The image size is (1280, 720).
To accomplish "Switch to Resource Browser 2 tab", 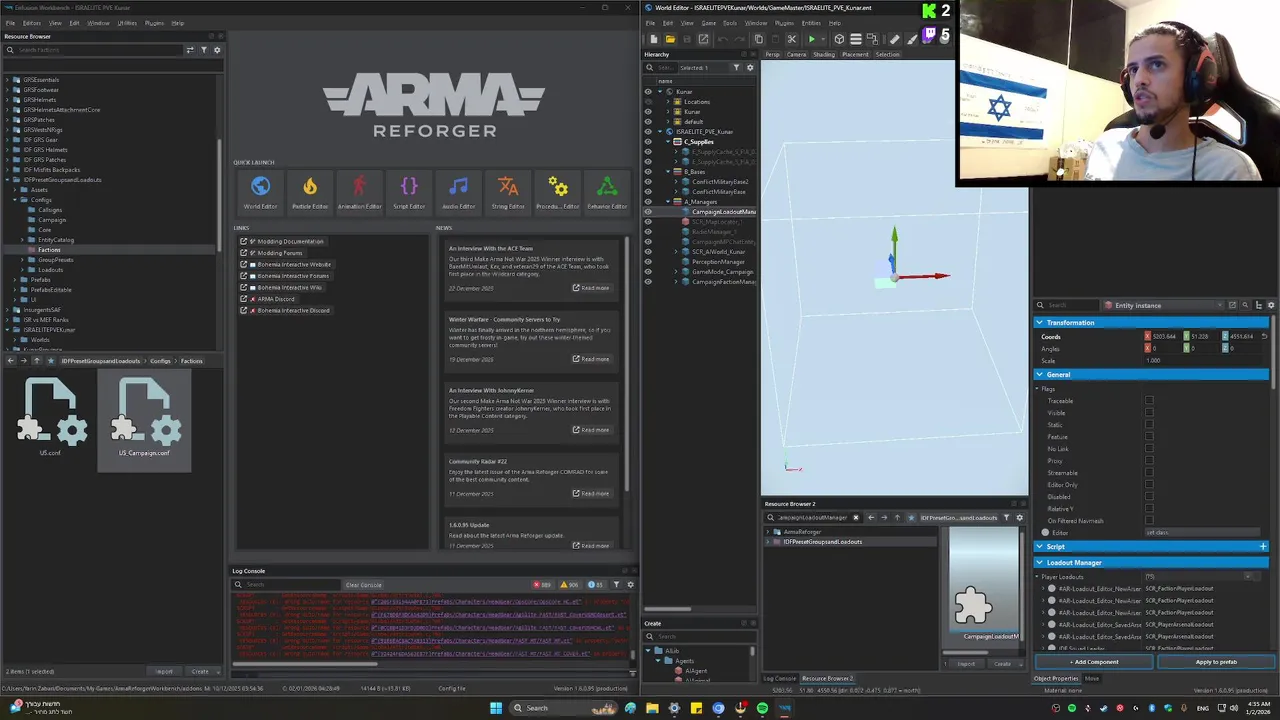I will (x=827, y=678).
